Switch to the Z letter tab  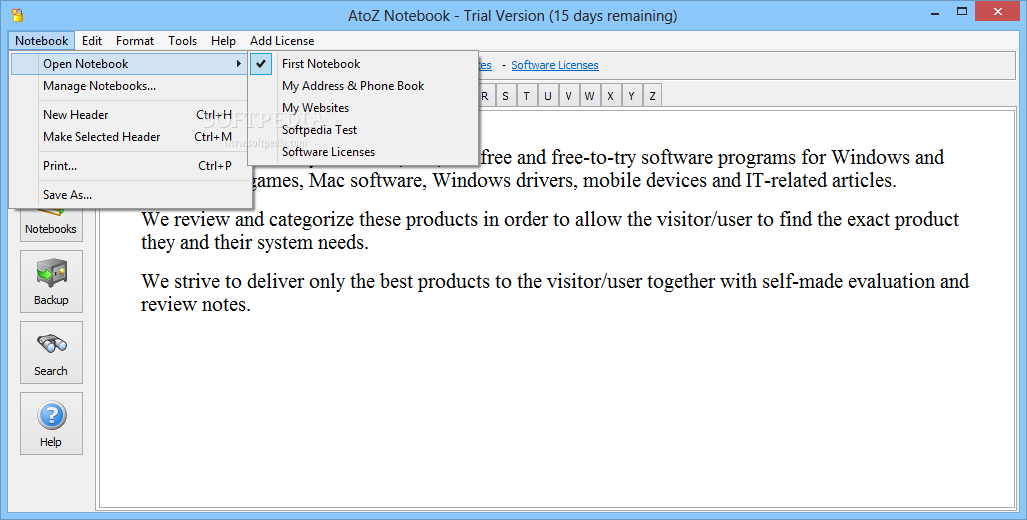coord(652,96)
